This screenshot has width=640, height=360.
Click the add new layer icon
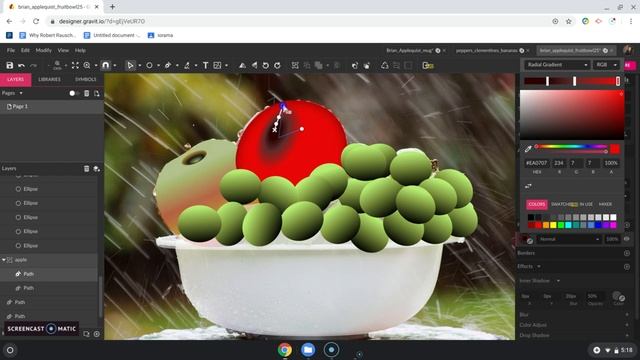(97, 169)
